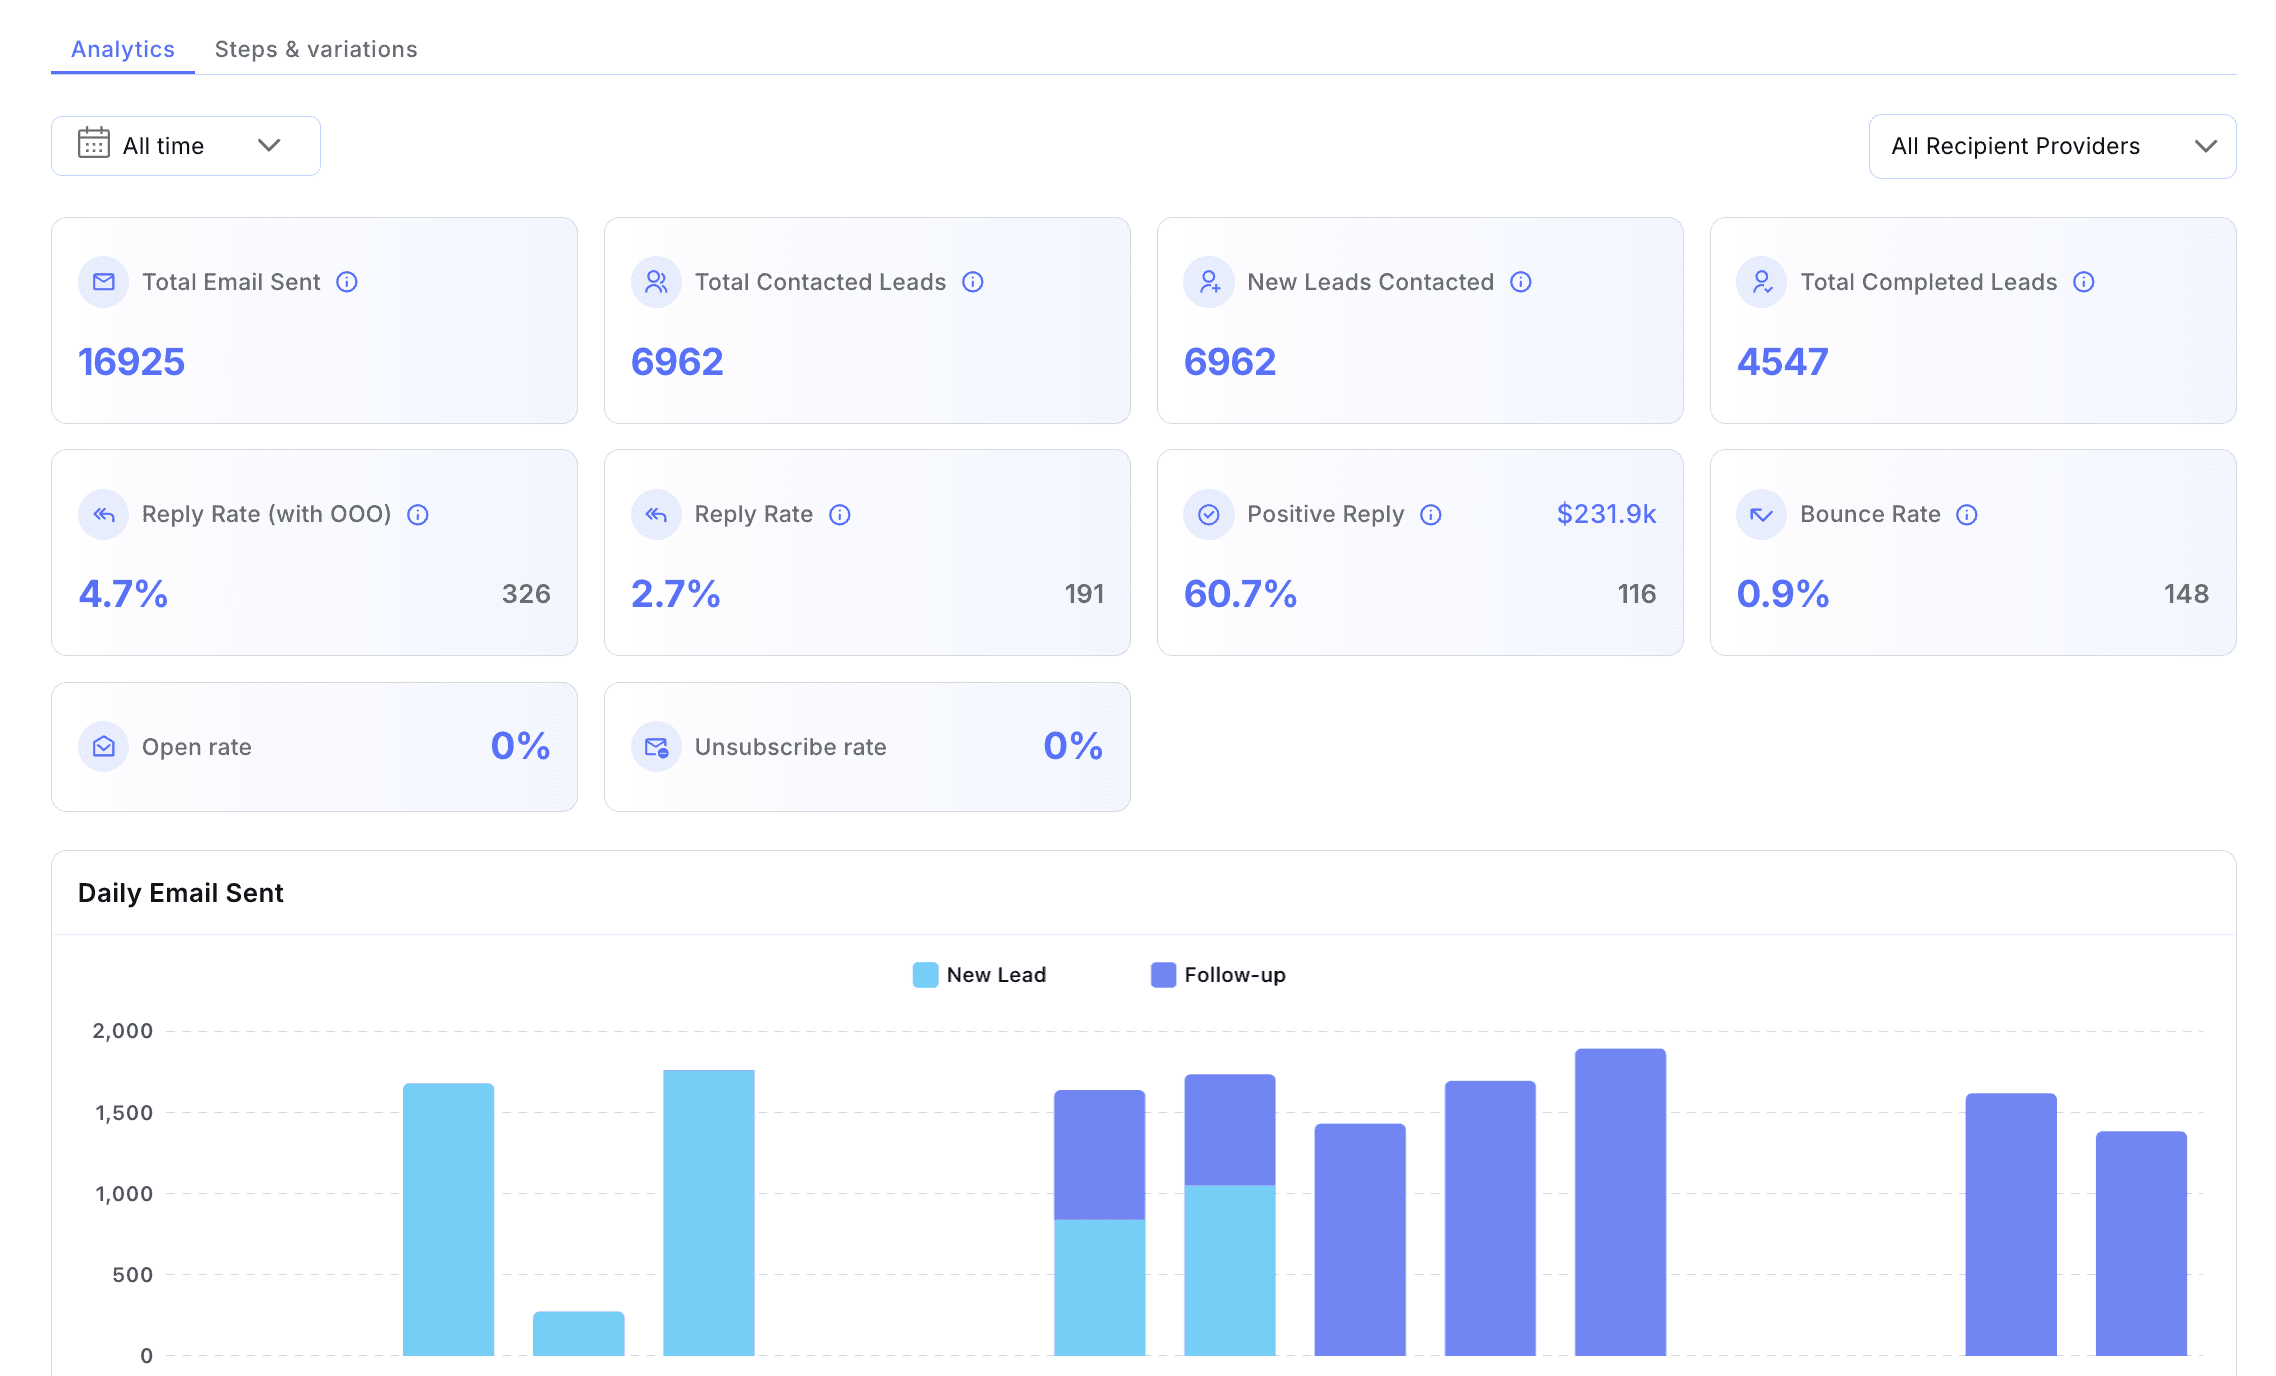Viewport: 2276px width, 1376px height.
Task: Click the $231.9k positive reply value
Action: [1606, 514]
